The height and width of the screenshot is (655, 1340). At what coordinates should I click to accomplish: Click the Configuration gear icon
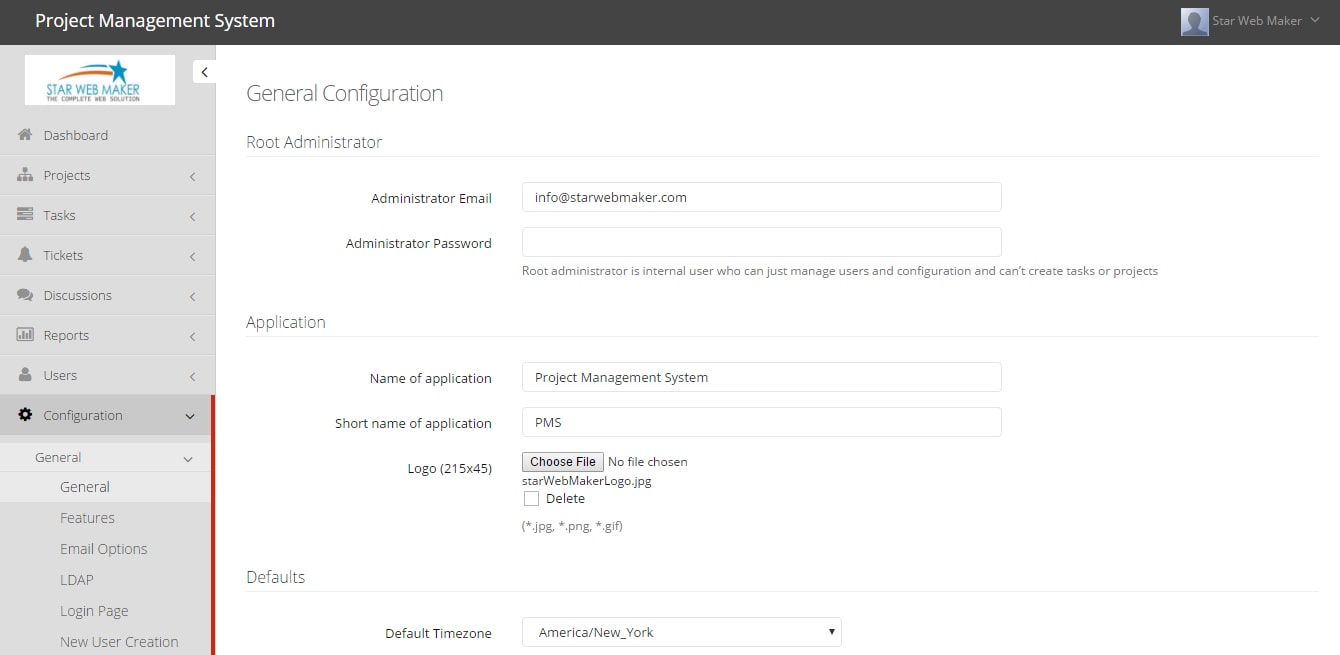(25, 415)
